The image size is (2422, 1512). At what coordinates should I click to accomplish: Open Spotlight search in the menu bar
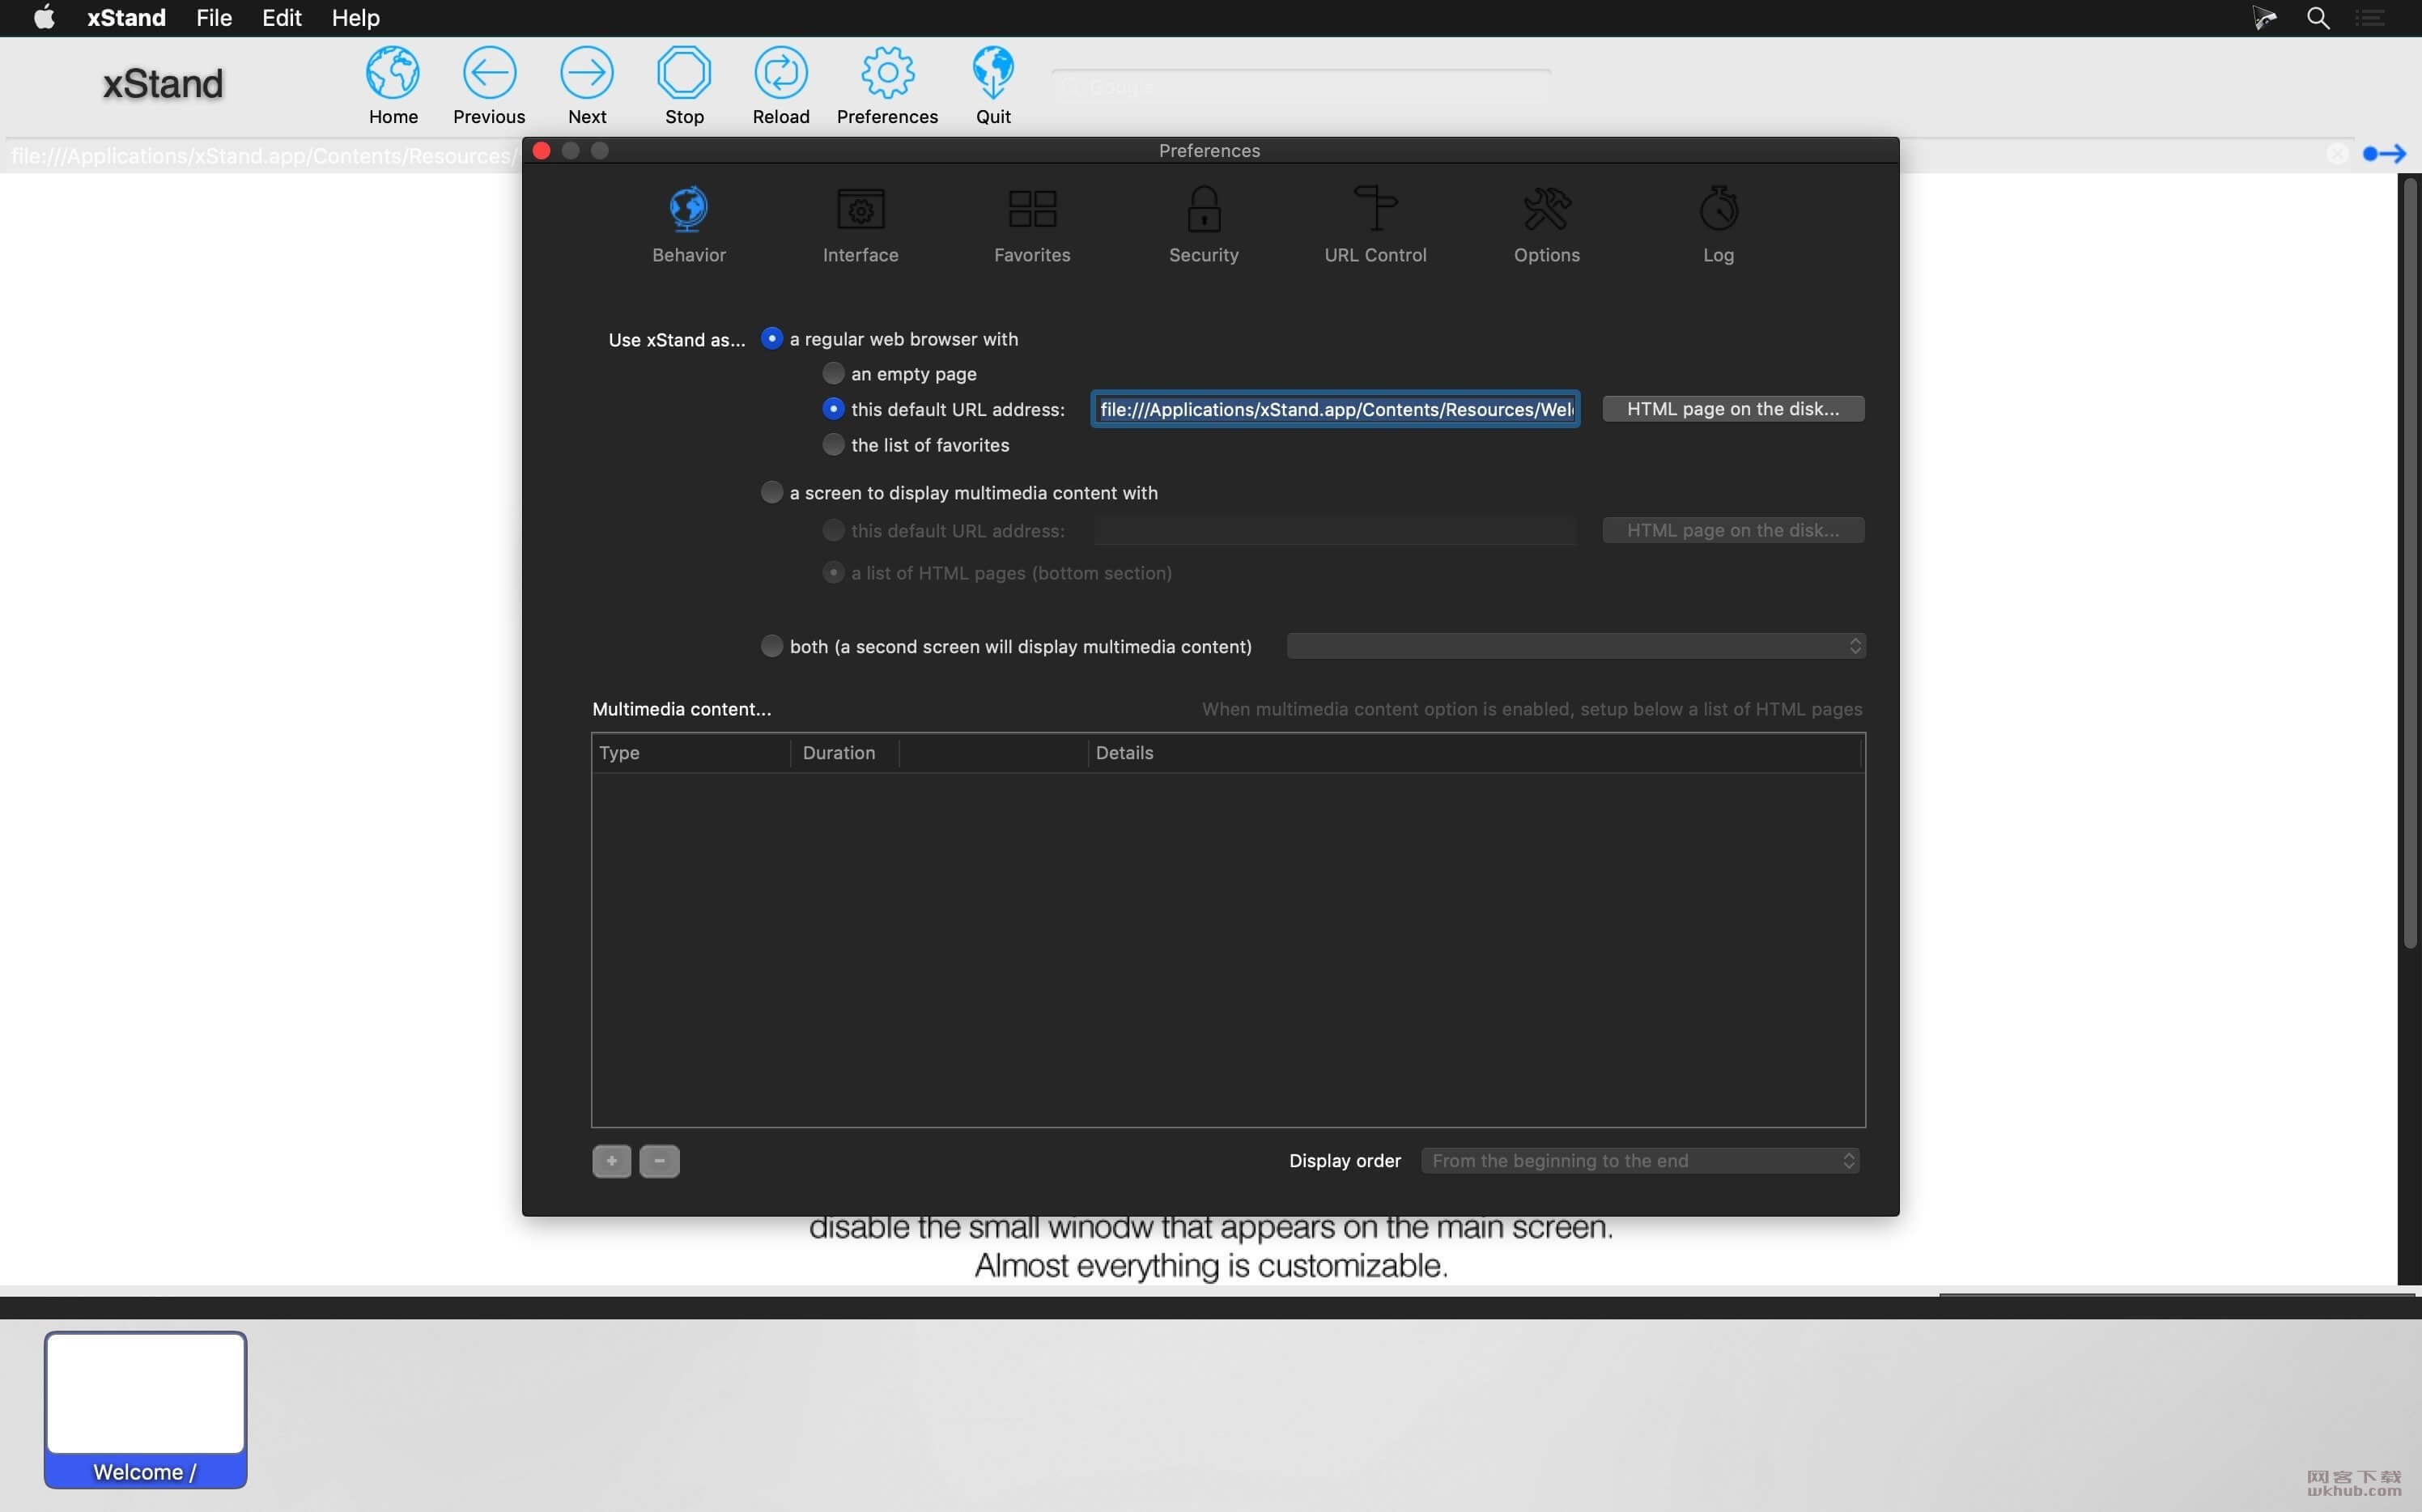(2318, 18)
